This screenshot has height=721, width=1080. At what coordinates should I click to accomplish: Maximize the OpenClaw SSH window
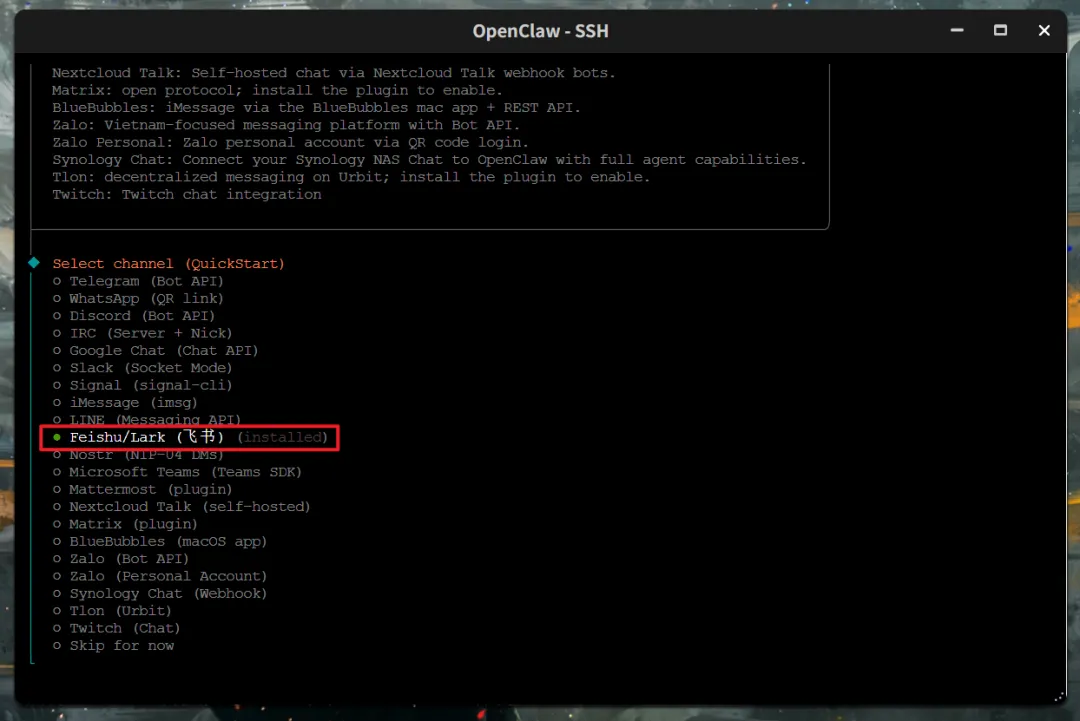(x=1000, y=30)
